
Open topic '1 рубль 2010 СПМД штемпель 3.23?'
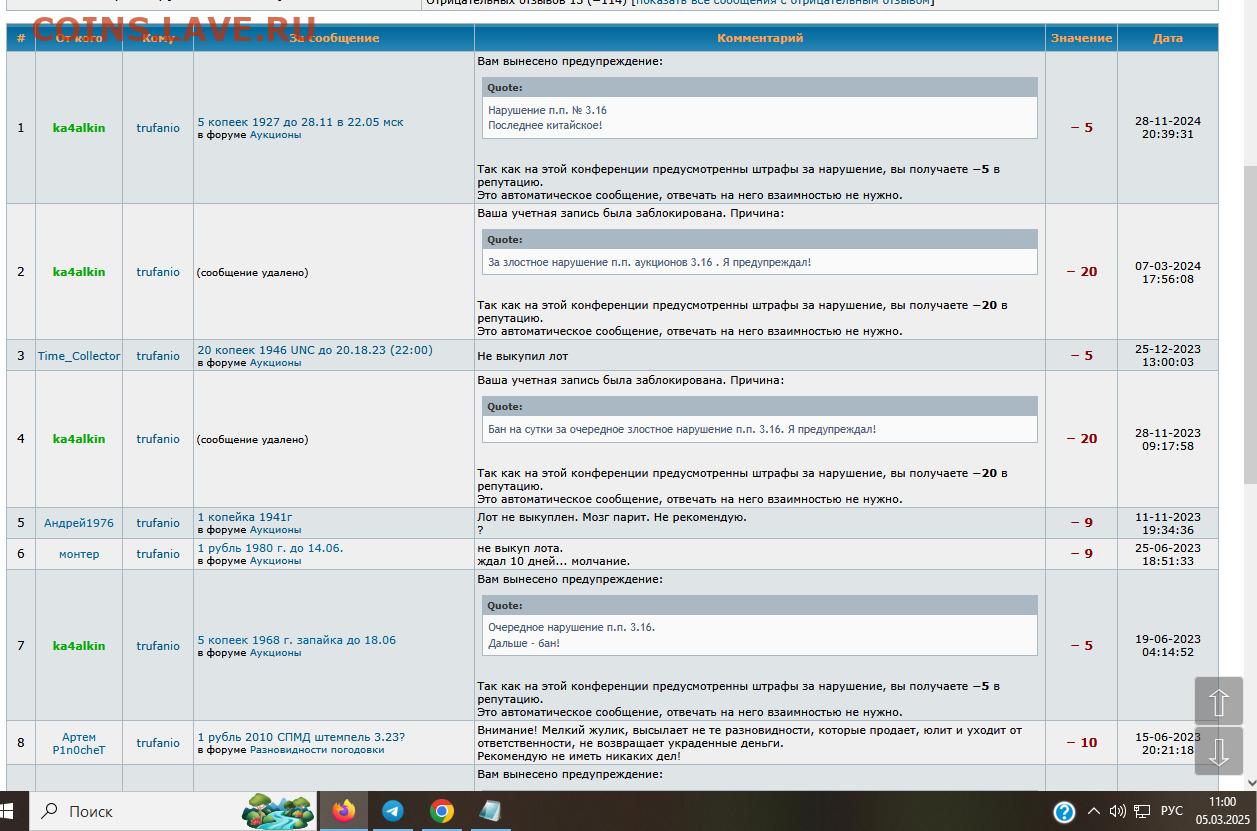point(301,737)
